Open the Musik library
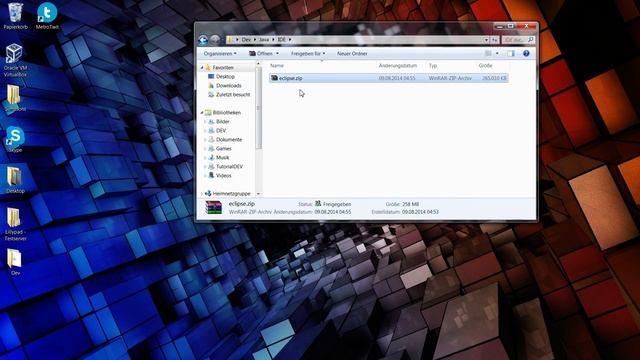Screen dimensions: 640x360 pos(222,157)
